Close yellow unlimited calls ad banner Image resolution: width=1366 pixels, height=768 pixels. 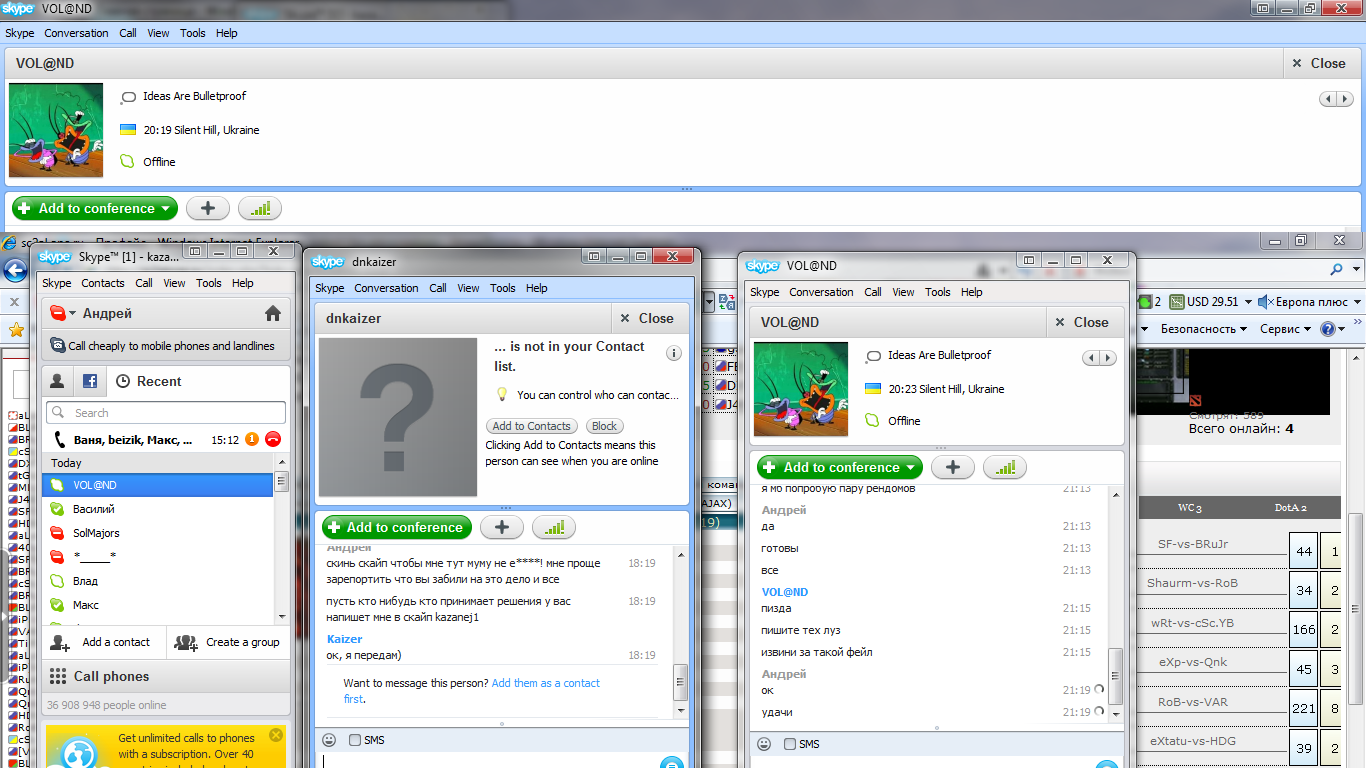click(x=276, y=735)
